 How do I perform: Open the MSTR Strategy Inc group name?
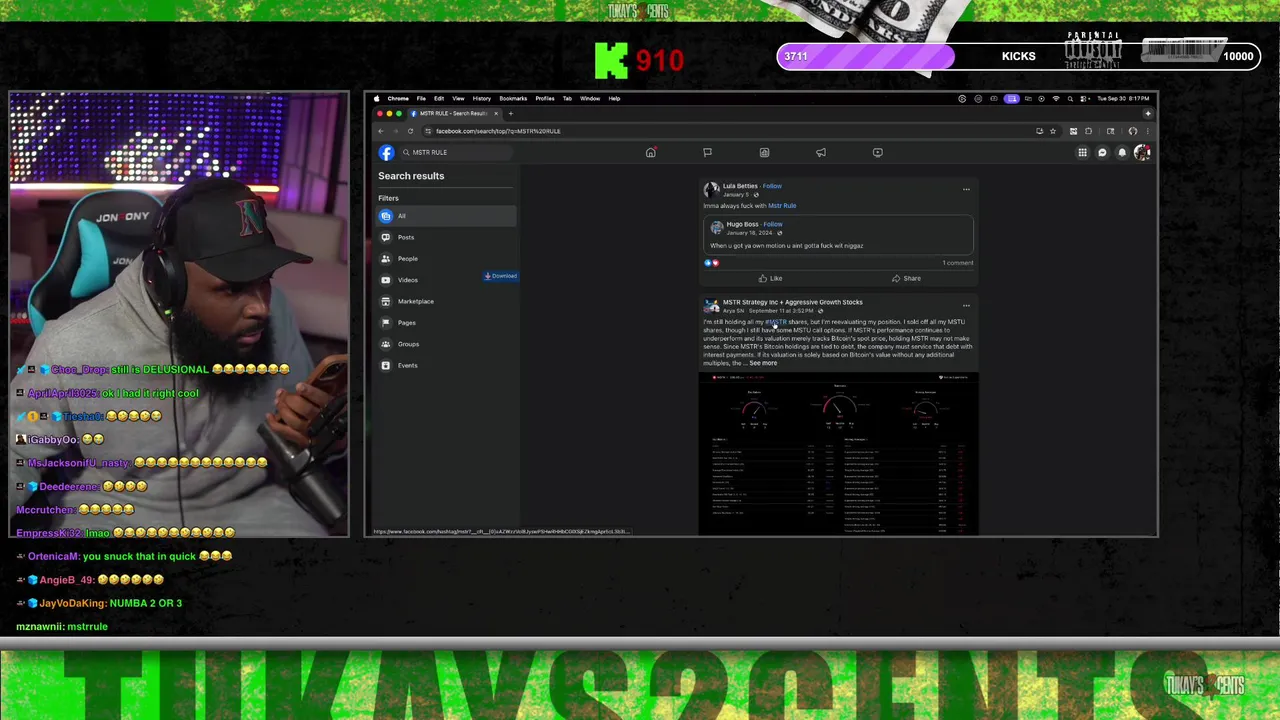[792, 302]
